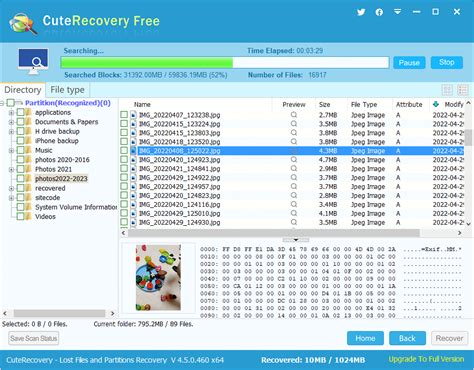Expand the recovered folder node
The image size is (474, 370).
[11, 188]
